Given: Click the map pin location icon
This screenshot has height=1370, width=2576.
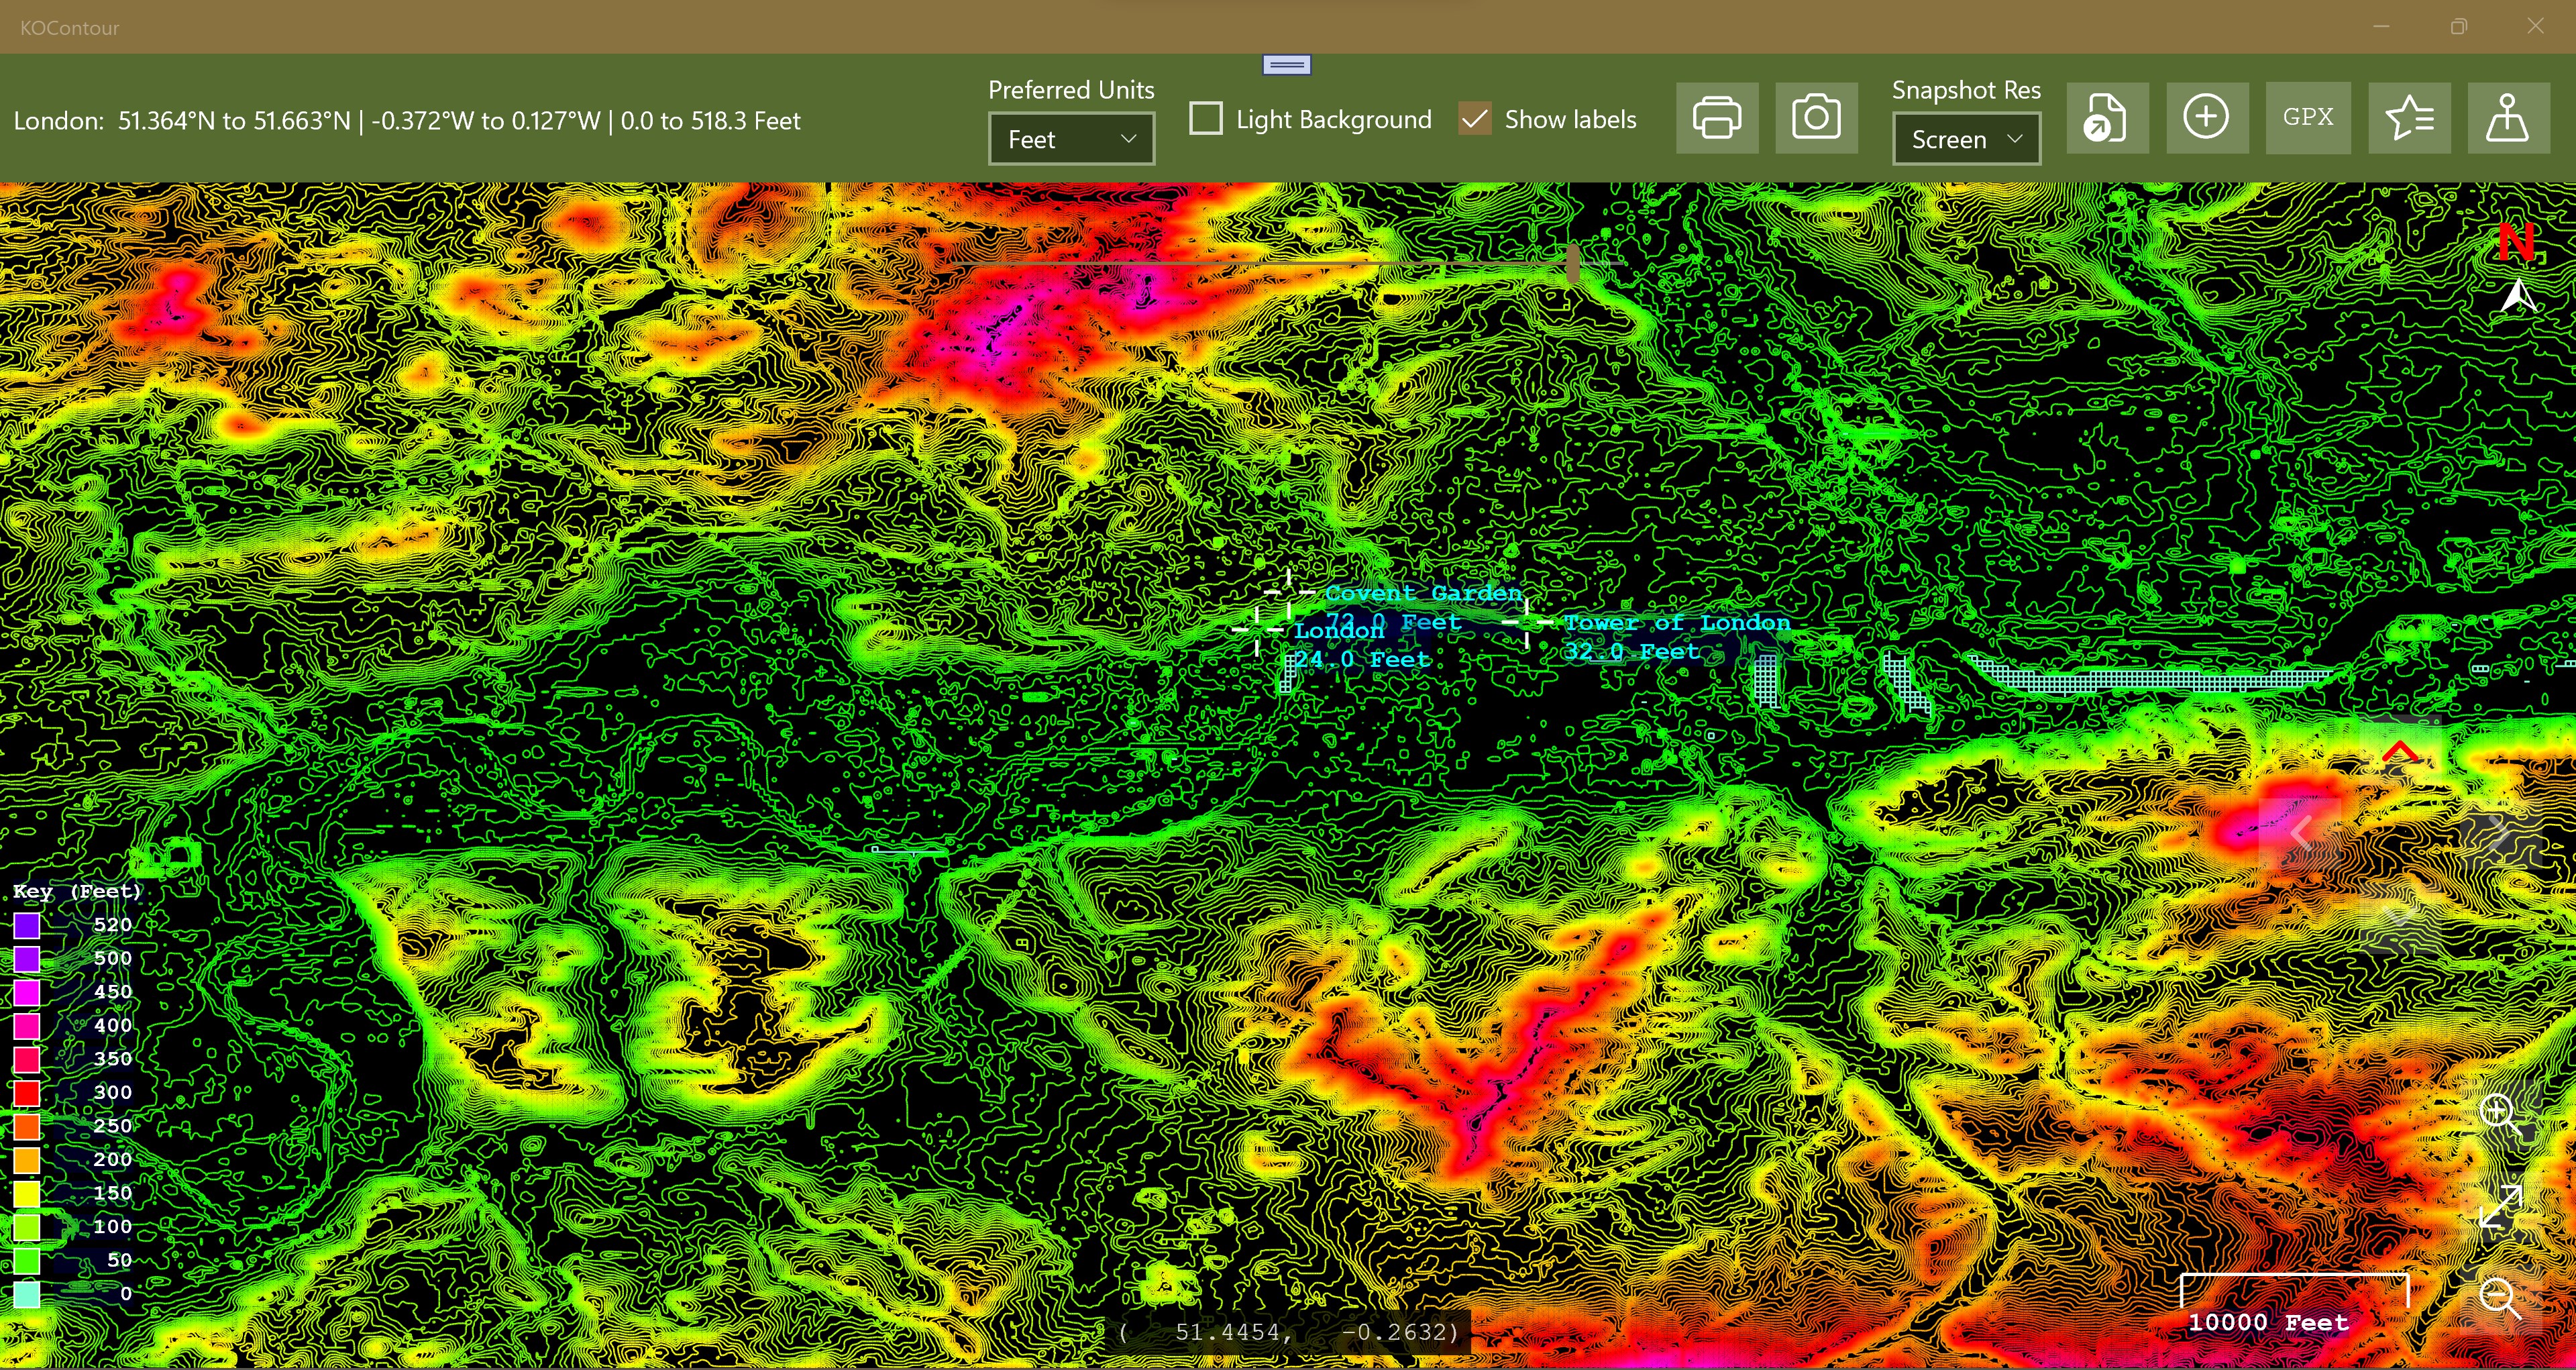Looking at the screenshot, I should tap(2508, 118).
